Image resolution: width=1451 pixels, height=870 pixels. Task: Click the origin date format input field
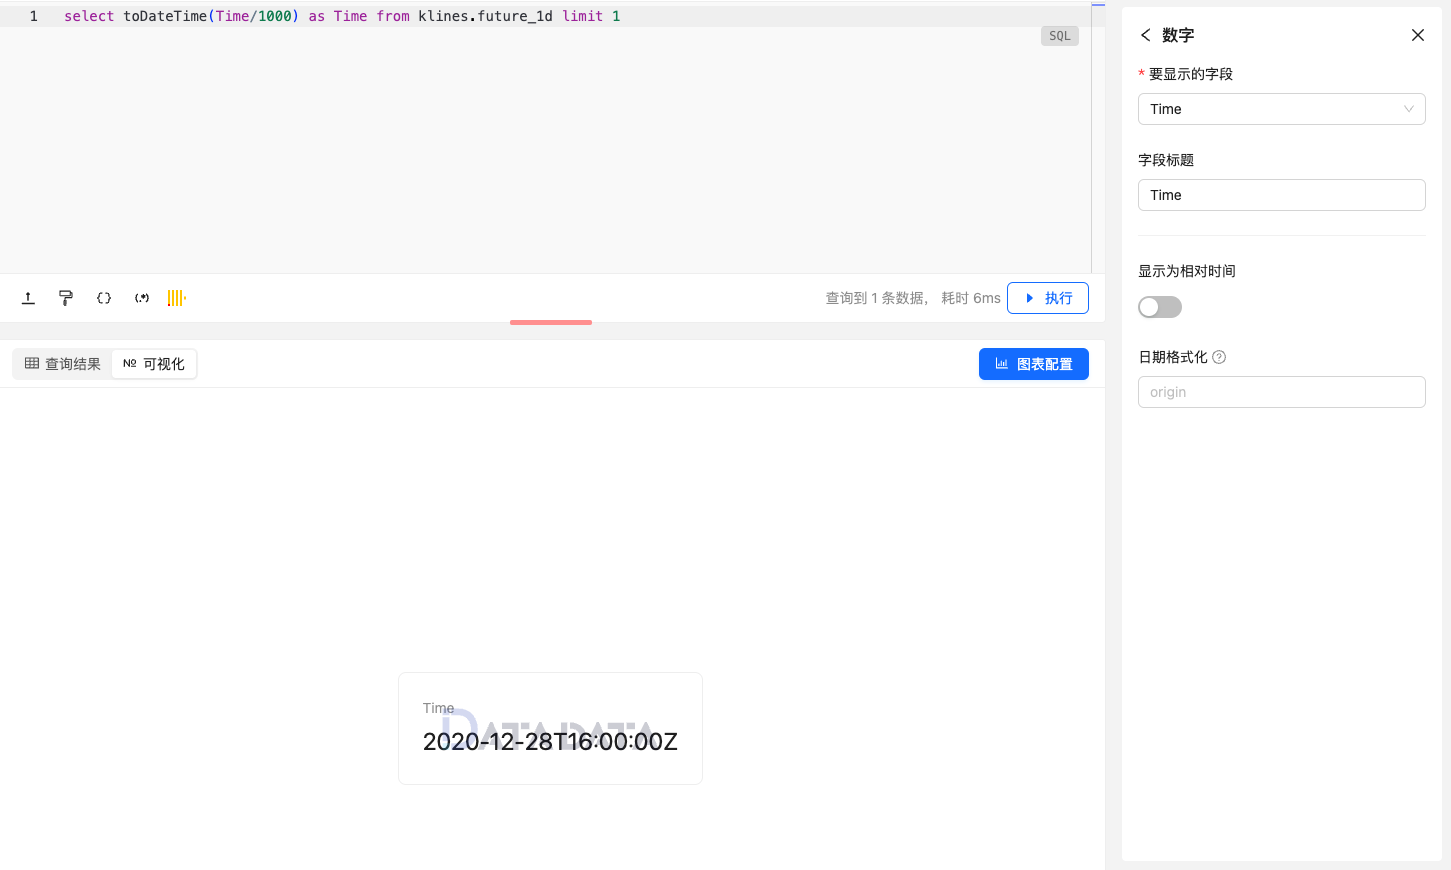coord(1281,391)
